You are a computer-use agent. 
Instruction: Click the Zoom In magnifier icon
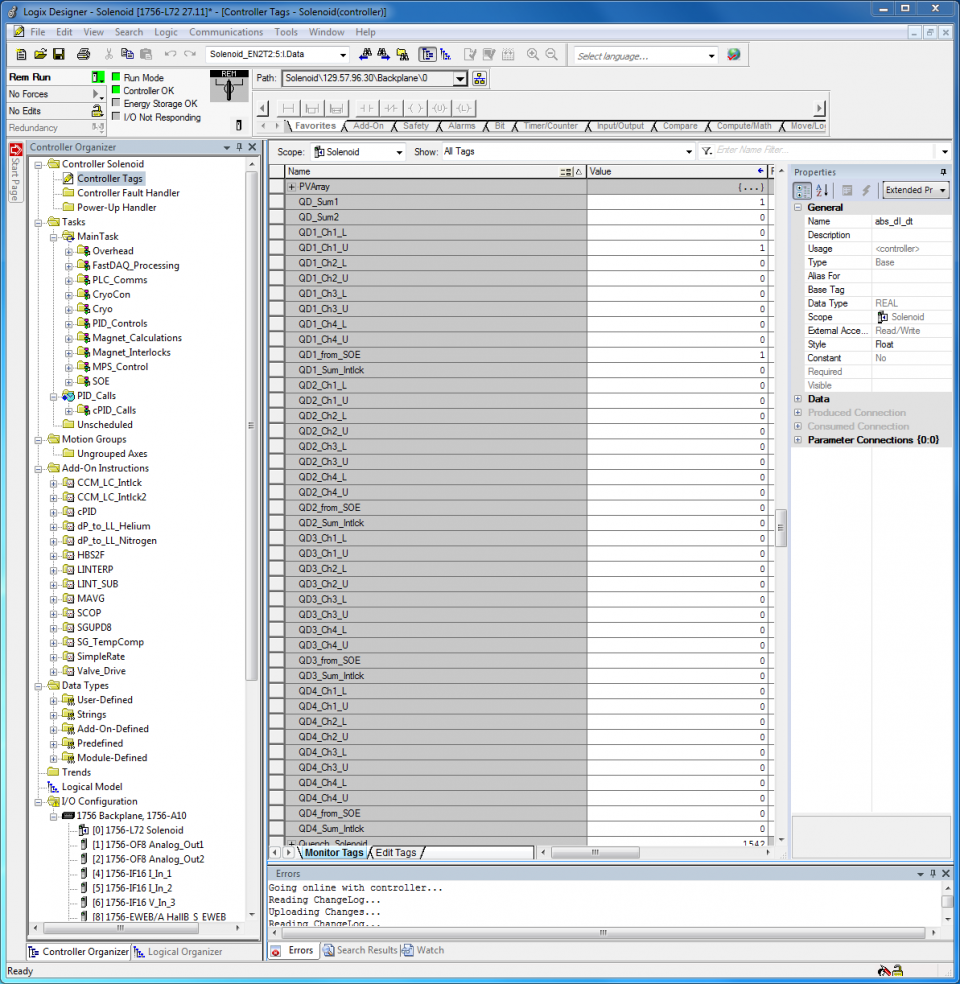point(533,54)
